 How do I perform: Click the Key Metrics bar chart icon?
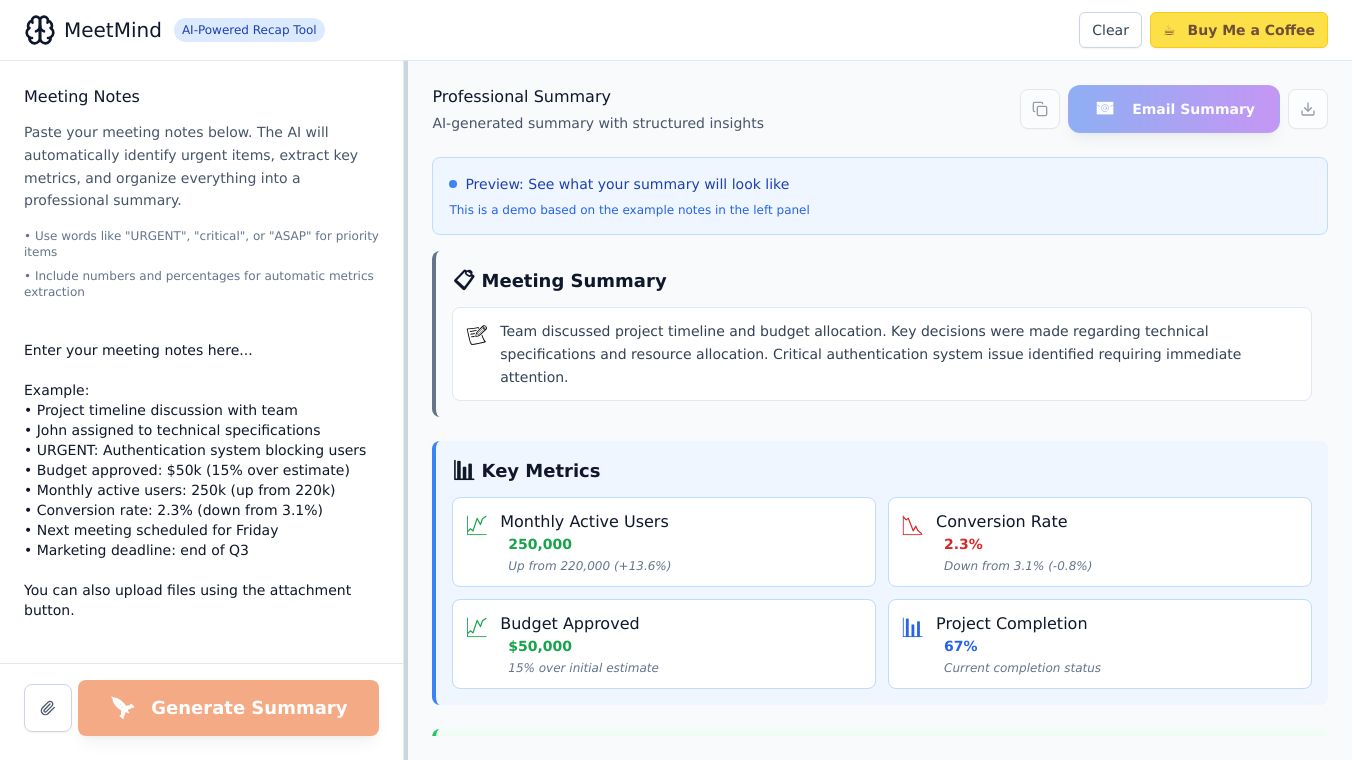coord(464,470)
